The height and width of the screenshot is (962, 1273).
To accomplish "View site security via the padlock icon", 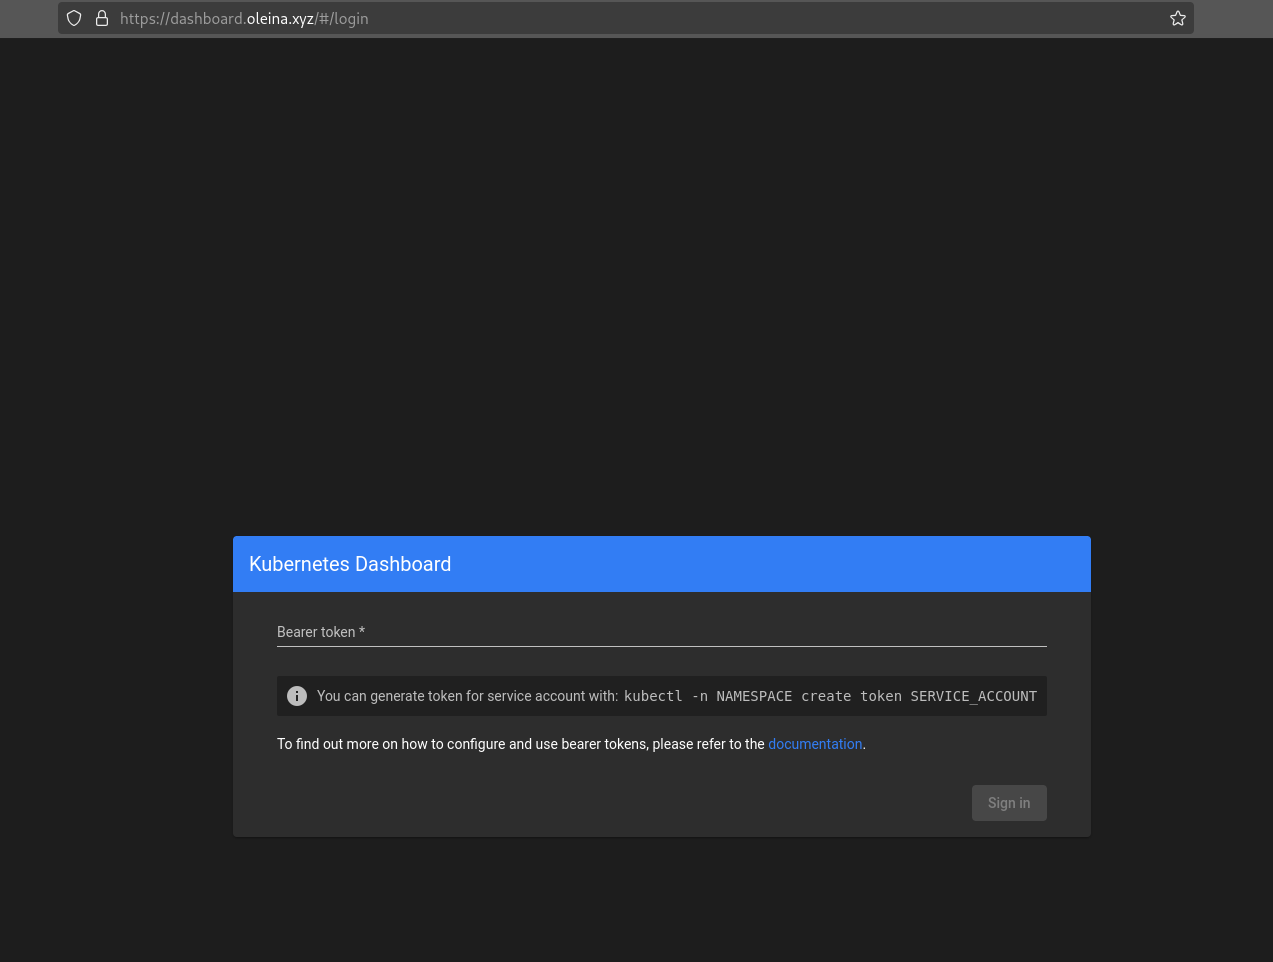I will click(x=102, y=18).
